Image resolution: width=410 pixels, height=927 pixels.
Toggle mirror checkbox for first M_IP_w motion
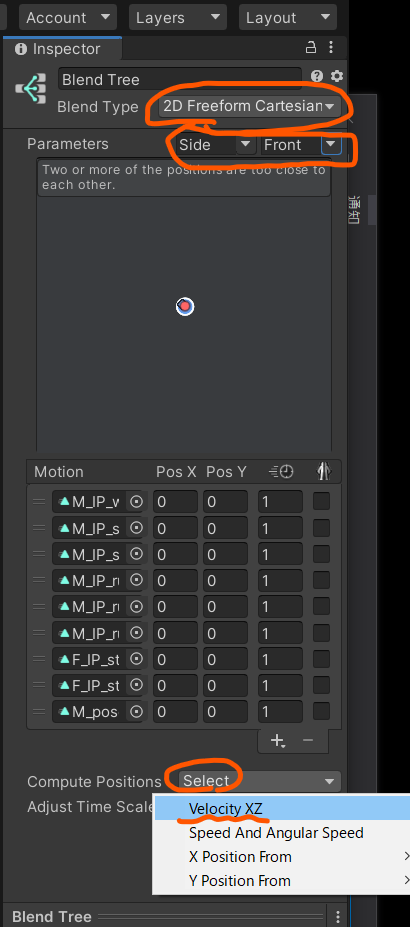pyautogui.click(x=321, y=501)
